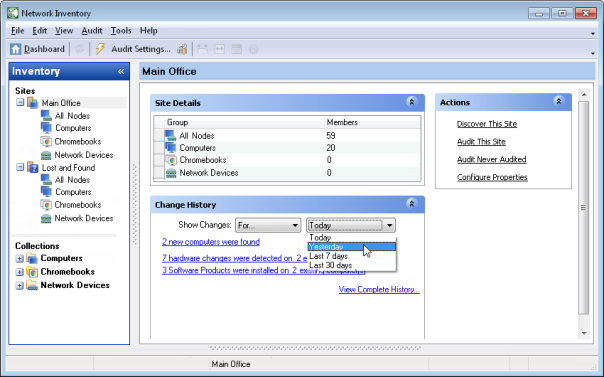The width and height of the screenshot is (604, 377).
Task: Click Audit This Site link
Action: [x=481, y=142]
